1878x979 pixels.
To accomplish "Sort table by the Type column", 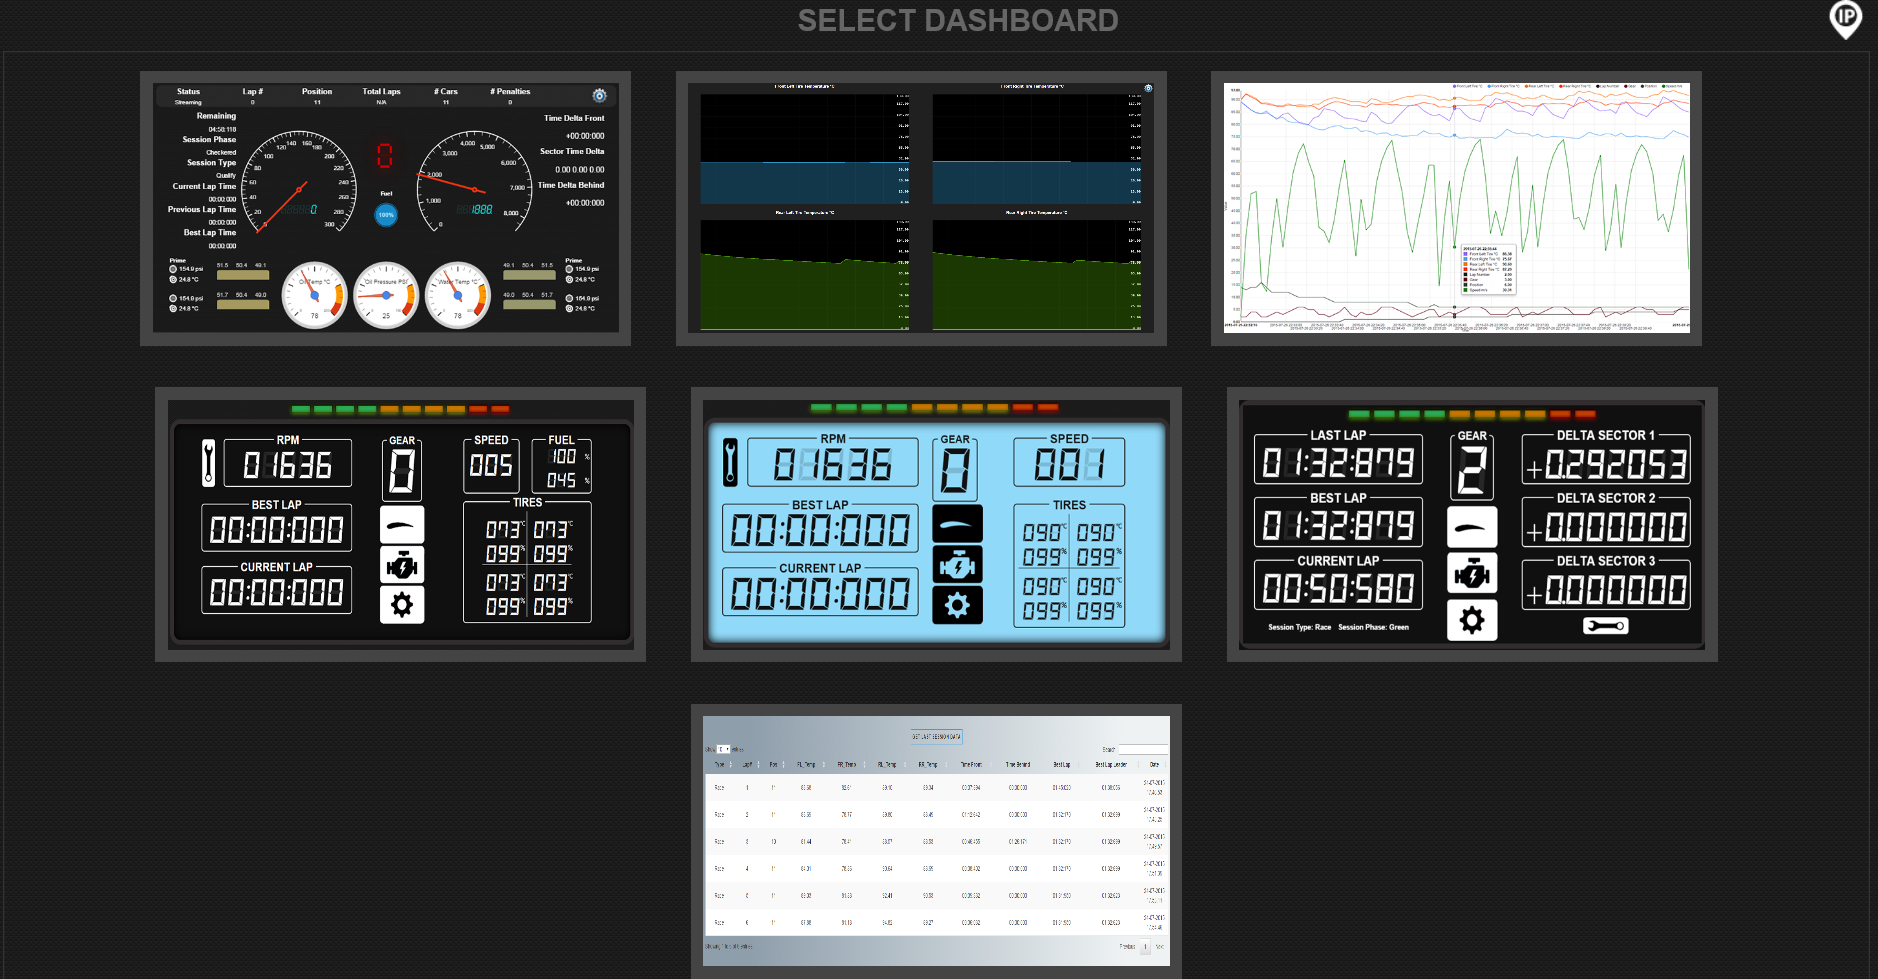I will pyautogui.click(x=720, y=764).
